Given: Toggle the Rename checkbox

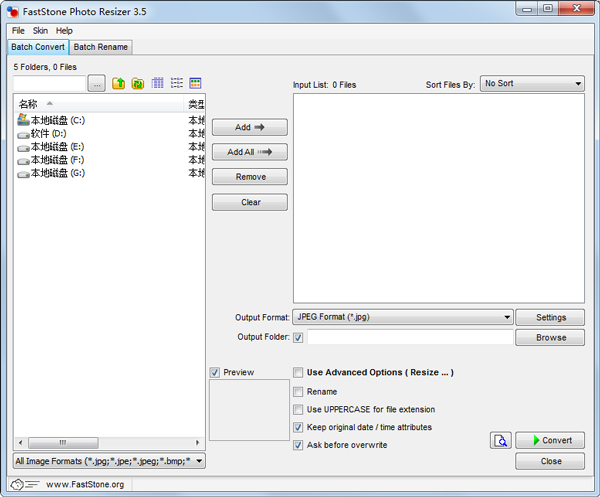Looking at the screenshot, I should [298, 392].
